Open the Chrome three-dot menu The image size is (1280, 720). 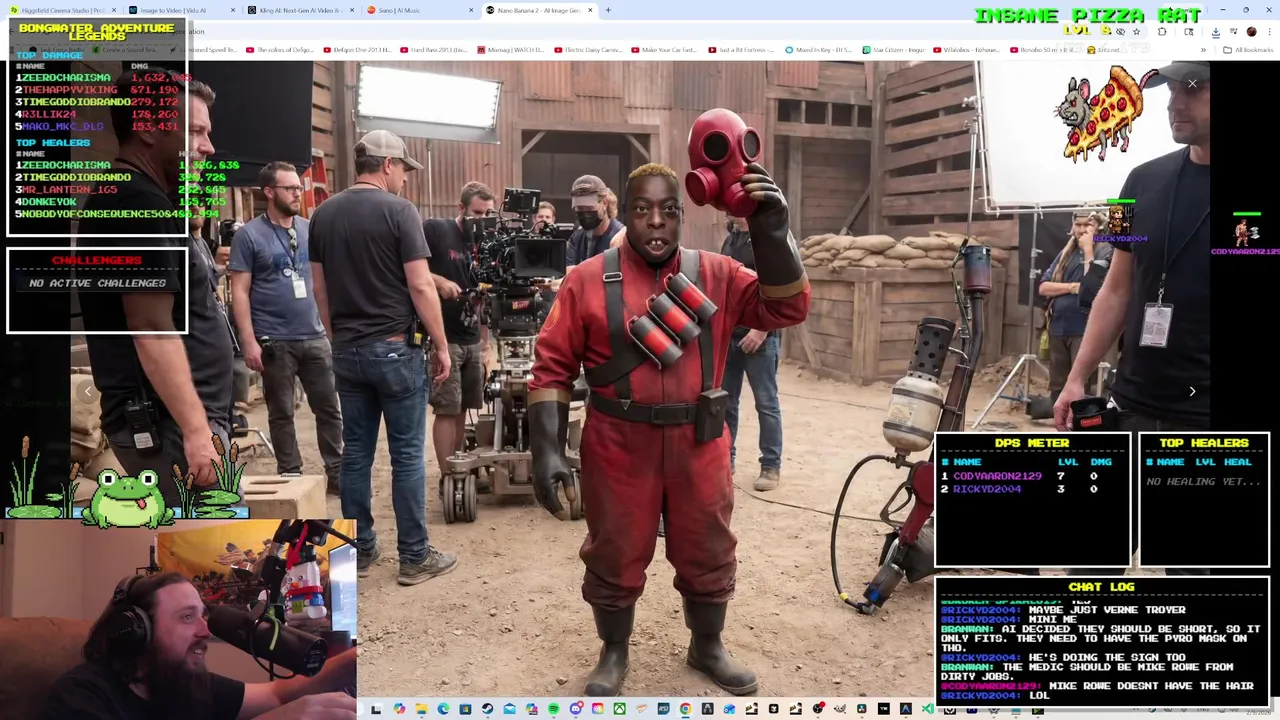1270,32
